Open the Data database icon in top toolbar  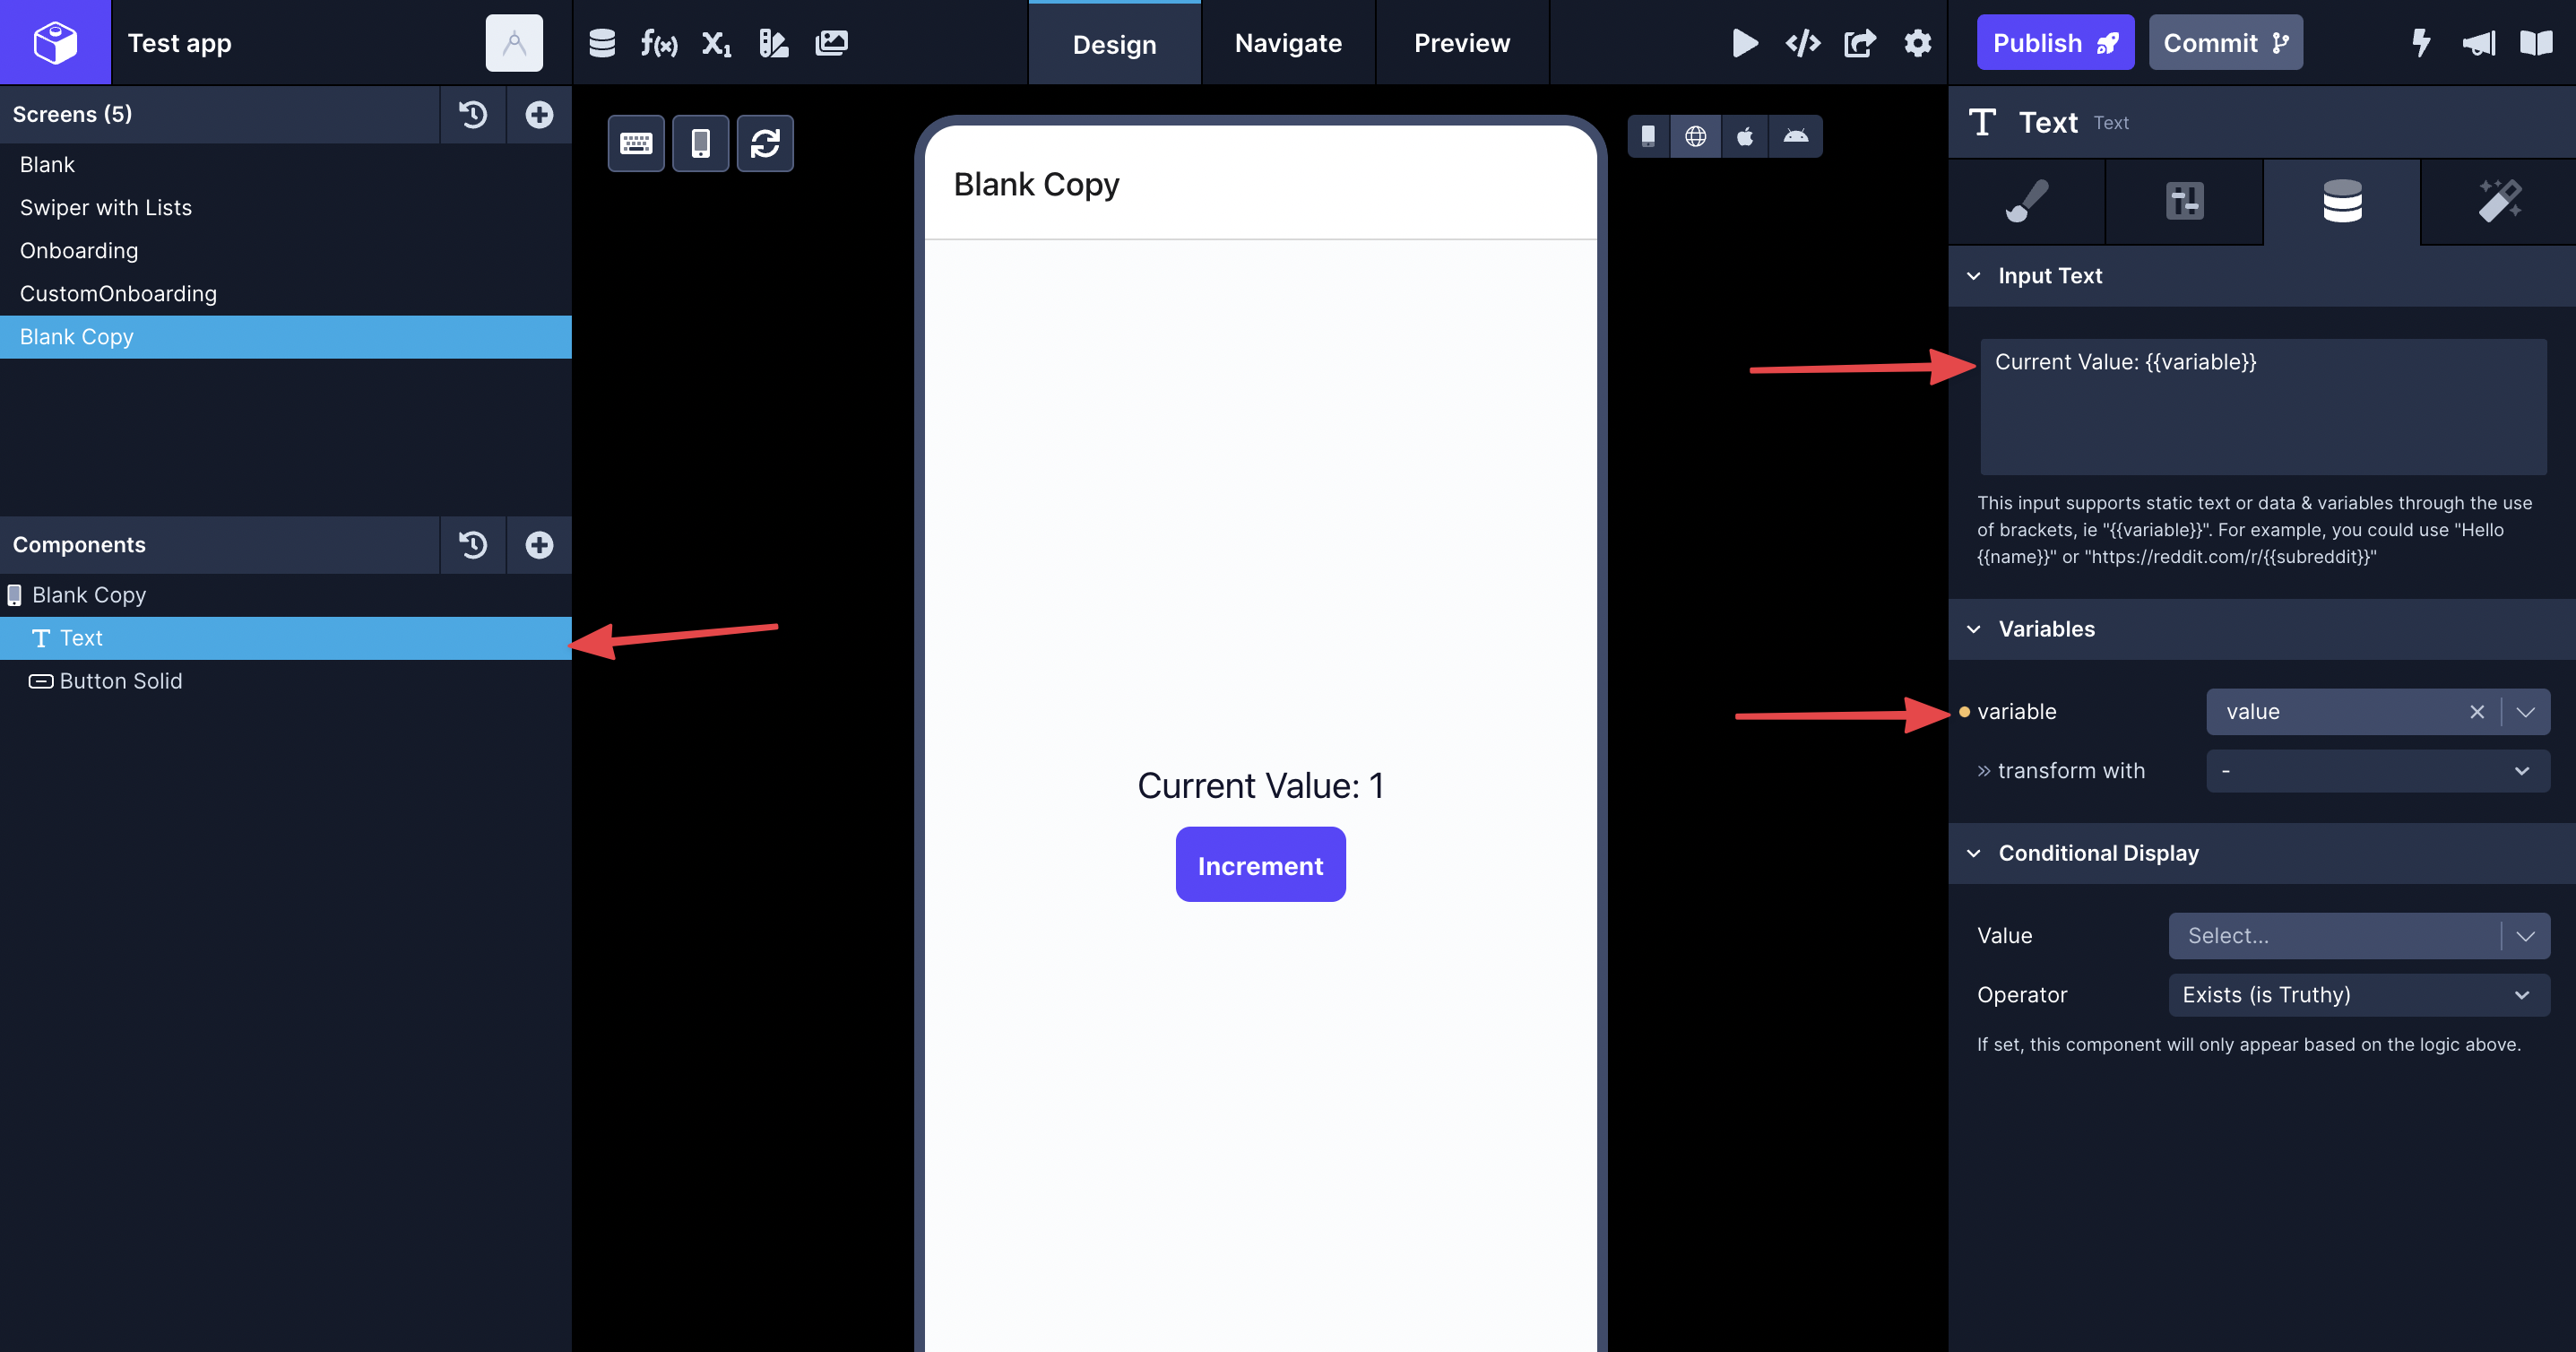[x=602, y=43]
